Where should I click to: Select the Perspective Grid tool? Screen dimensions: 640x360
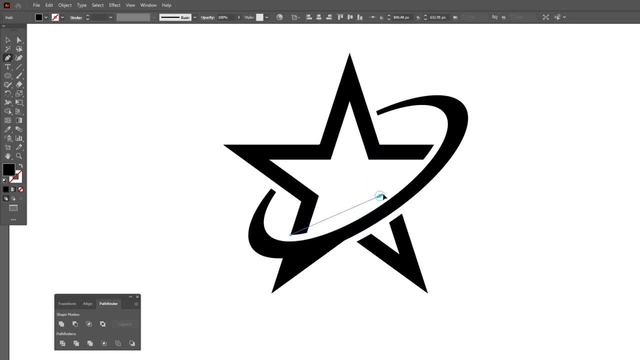coord(19,111)
